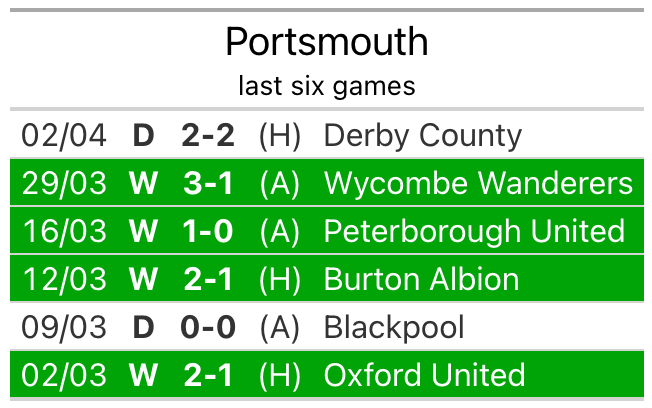Open the Burton Albion result

327,278
